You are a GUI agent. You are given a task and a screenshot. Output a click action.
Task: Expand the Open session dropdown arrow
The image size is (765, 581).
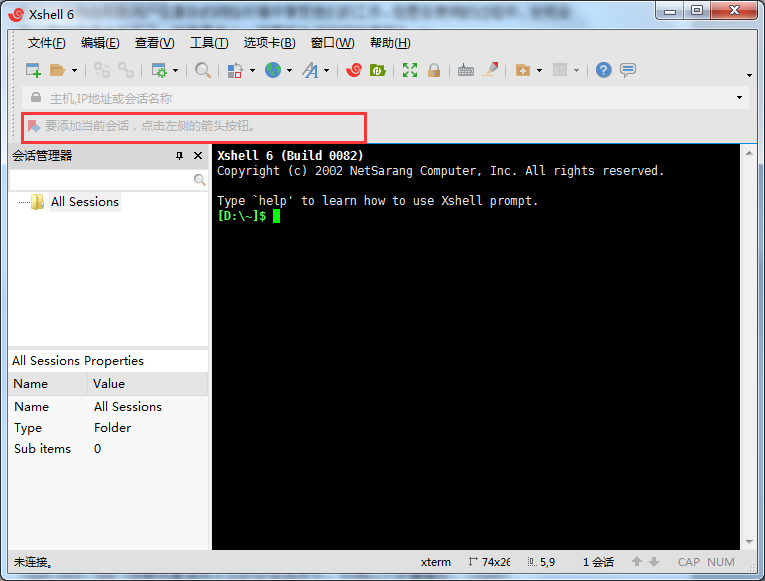pyautogui.click(x=74, y=71)
